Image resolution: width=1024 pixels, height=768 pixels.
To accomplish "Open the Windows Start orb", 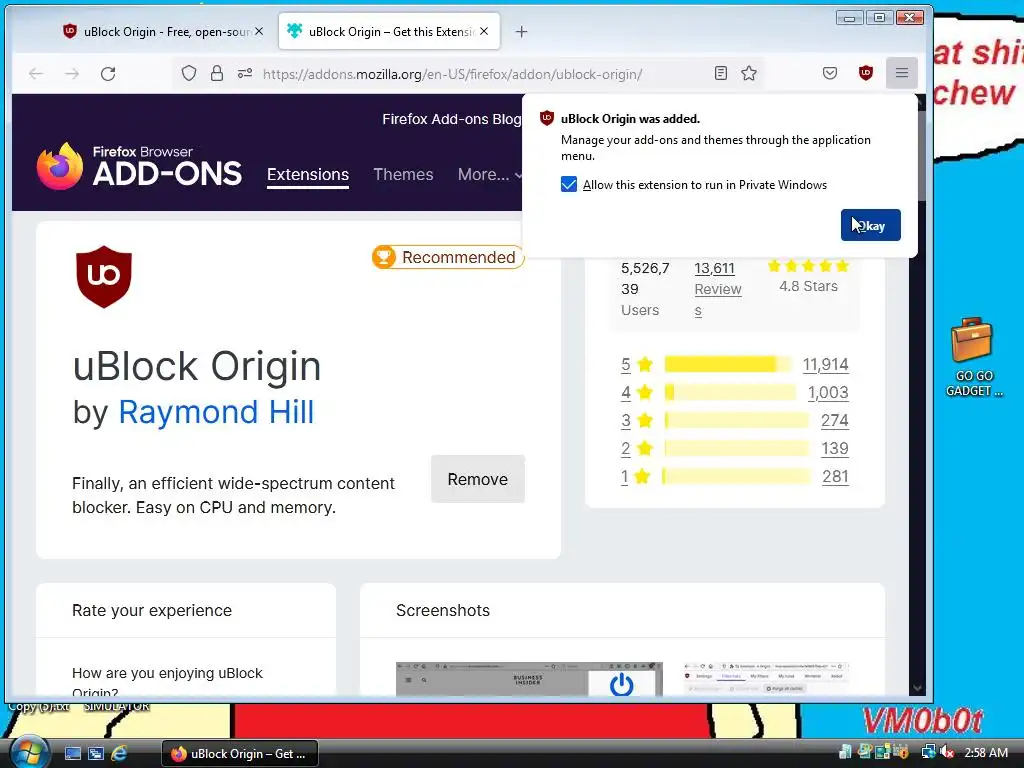I will coord(28,752).
